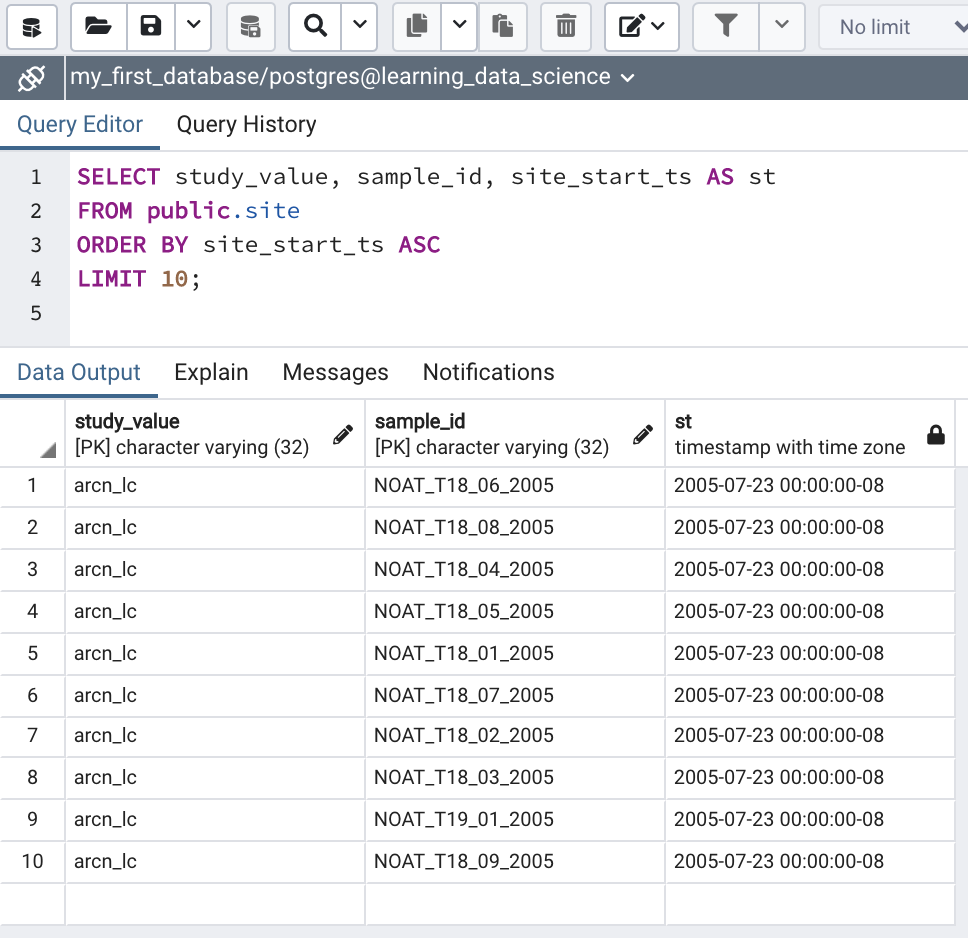Click the Copy icon in toolbar
The width and height of the screenshot is (968, 938).
pyautogui.click(x=417, y=26)
